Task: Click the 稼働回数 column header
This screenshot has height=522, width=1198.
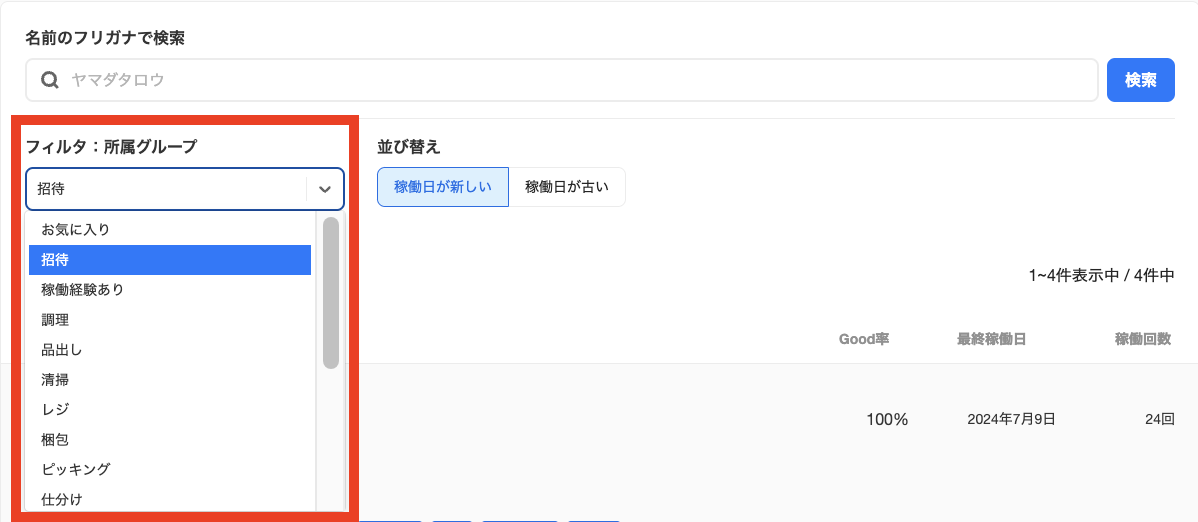Action: pos(1142,339)
